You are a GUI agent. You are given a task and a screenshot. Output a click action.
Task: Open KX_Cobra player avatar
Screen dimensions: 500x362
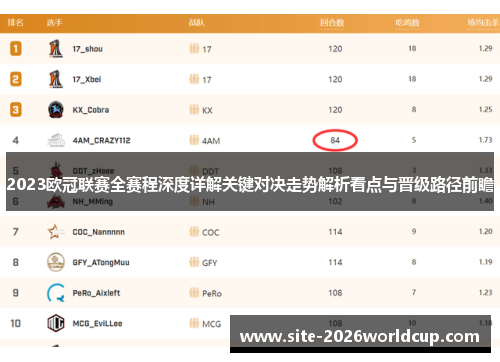click(x=56, y=110)
